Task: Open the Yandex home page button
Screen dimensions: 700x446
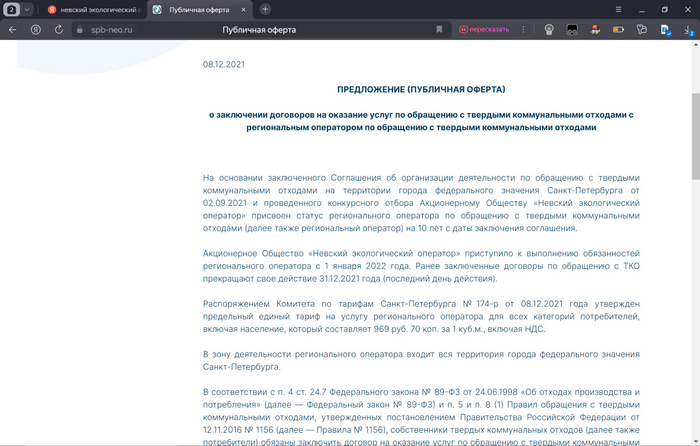Action: [x=36, y=29]
